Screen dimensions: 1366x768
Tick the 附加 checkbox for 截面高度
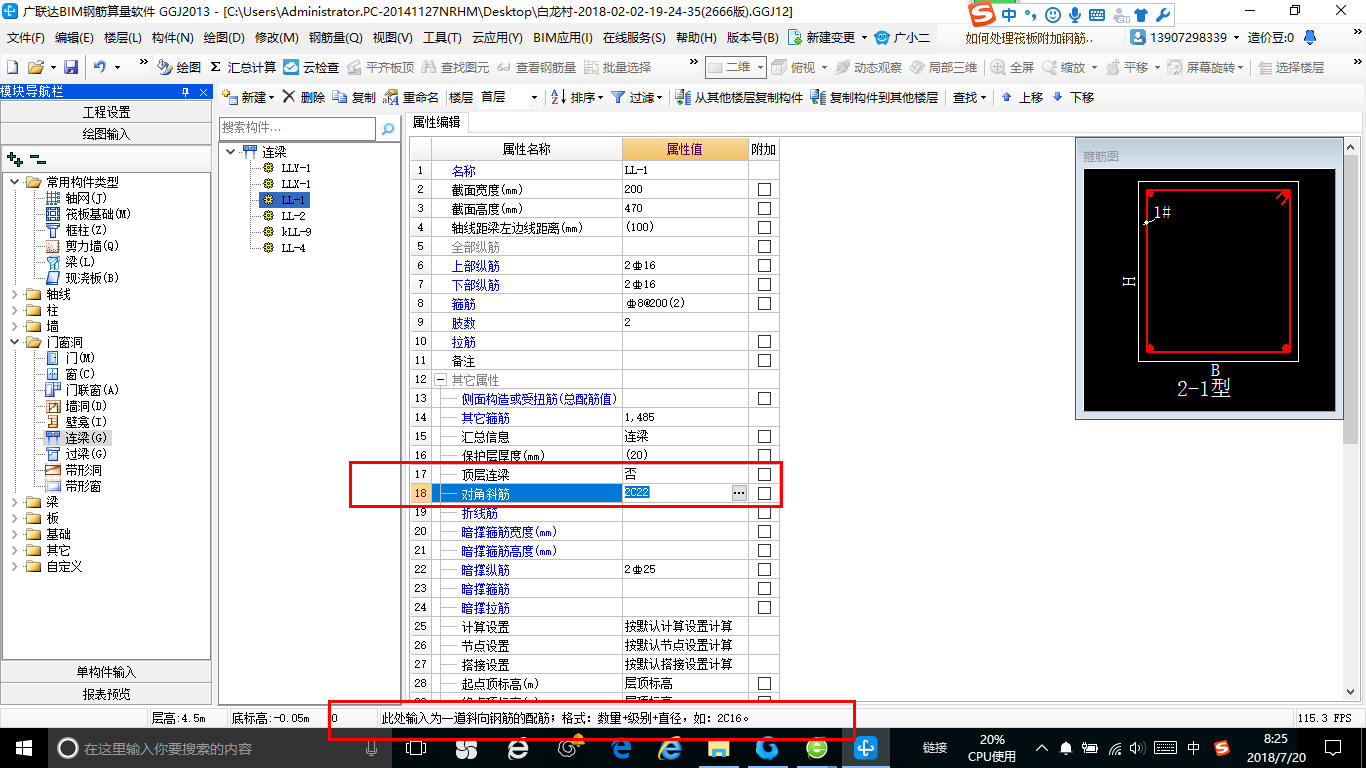(x=764, y=209)
